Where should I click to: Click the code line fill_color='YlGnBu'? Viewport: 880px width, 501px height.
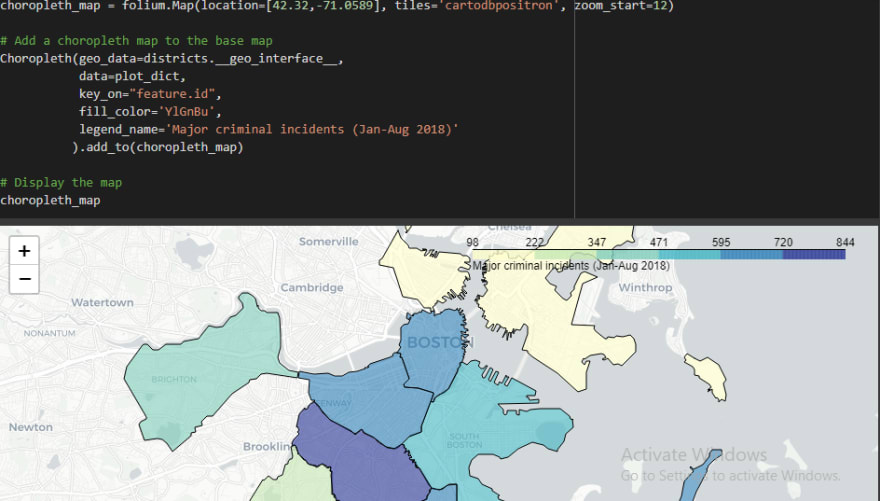coord(150,112)
